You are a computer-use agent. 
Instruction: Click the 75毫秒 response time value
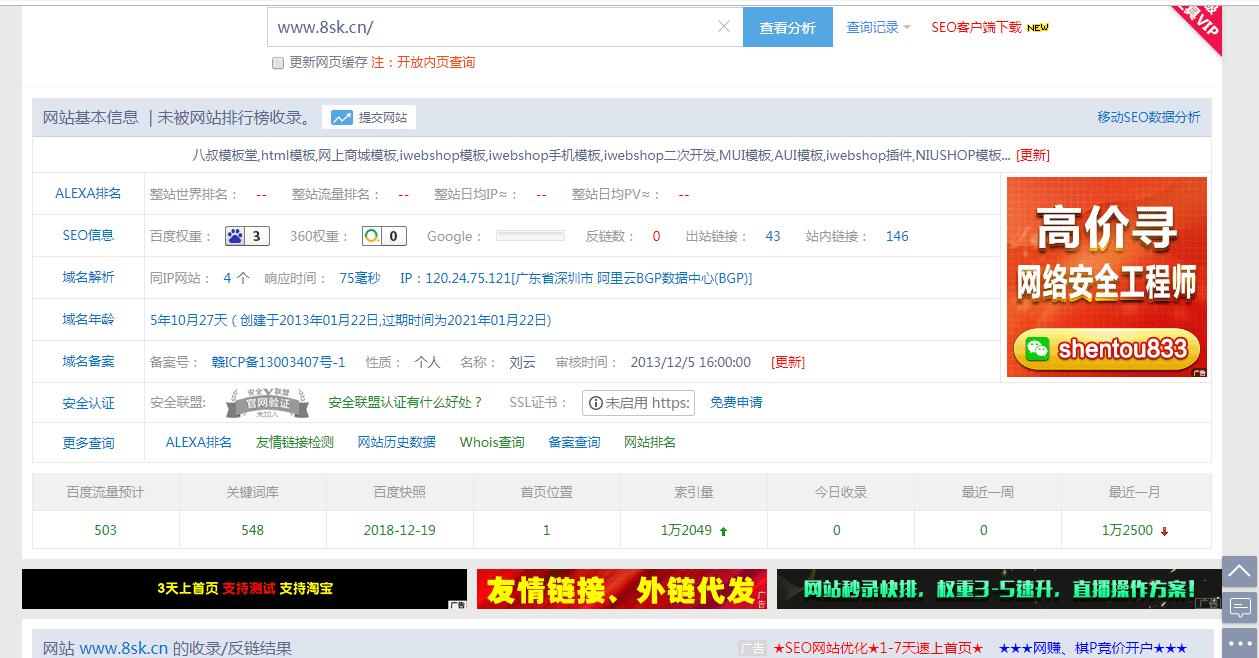pyautogui.click(x=360, y=278)
